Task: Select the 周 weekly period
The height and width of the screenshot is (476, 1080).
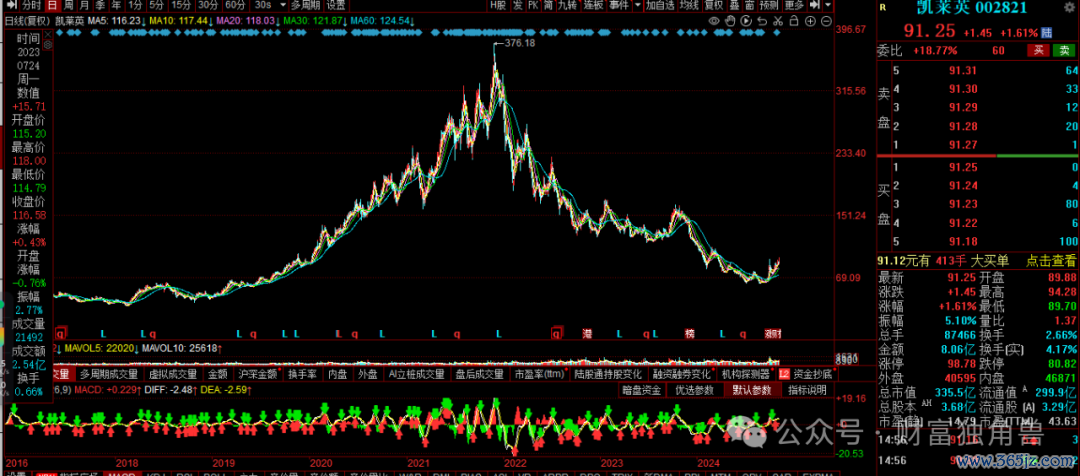Action: coord(68,6)
